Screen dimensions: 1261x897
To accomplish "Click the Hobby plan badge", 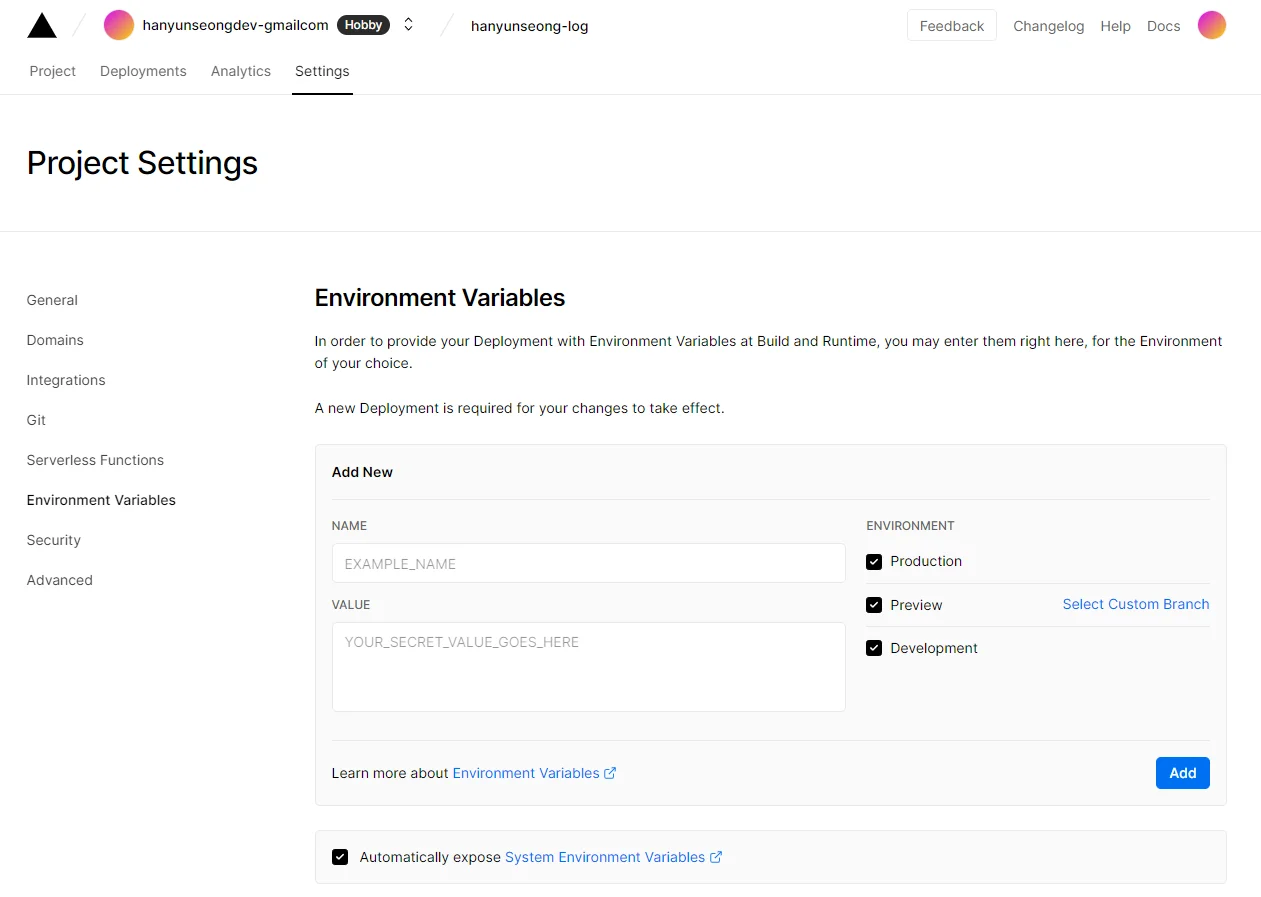I will tap(363, 25).
